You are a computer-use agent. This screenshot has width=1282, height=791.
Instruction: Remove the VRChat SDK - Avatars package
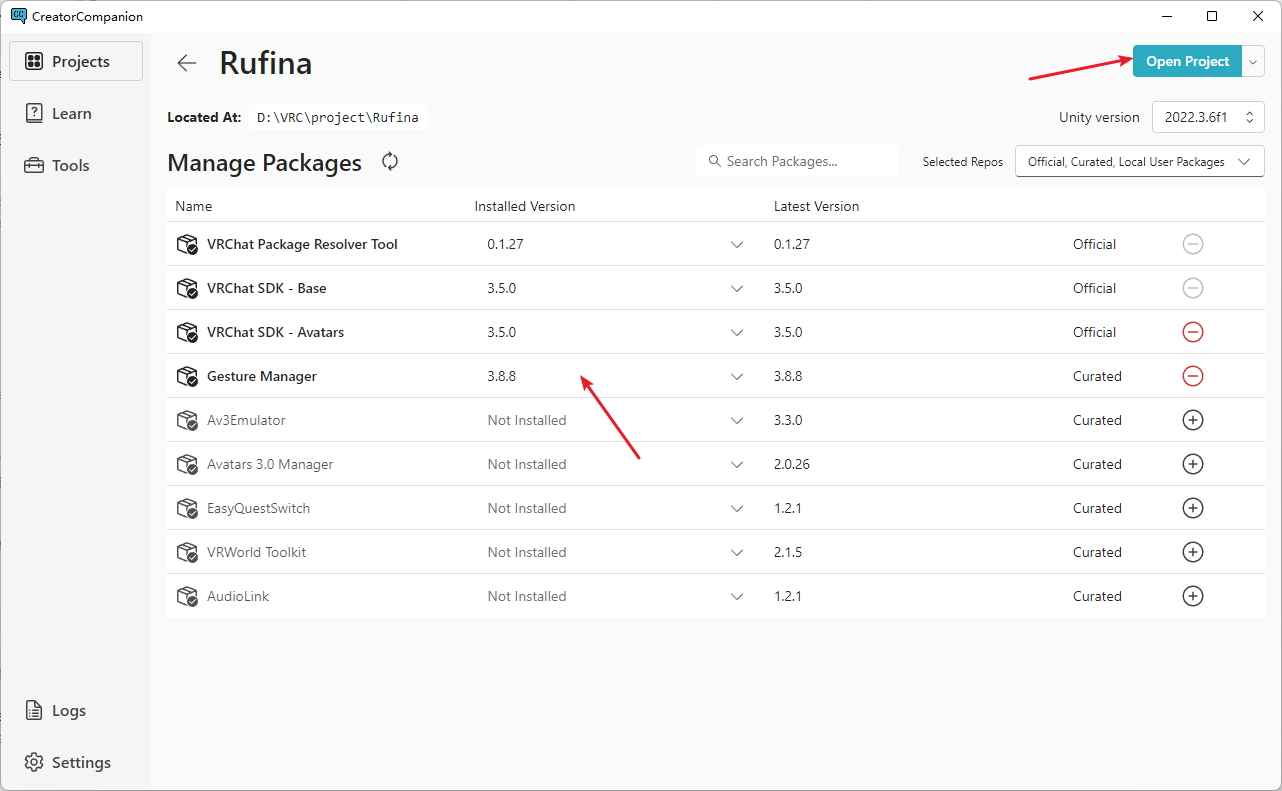1192,332
